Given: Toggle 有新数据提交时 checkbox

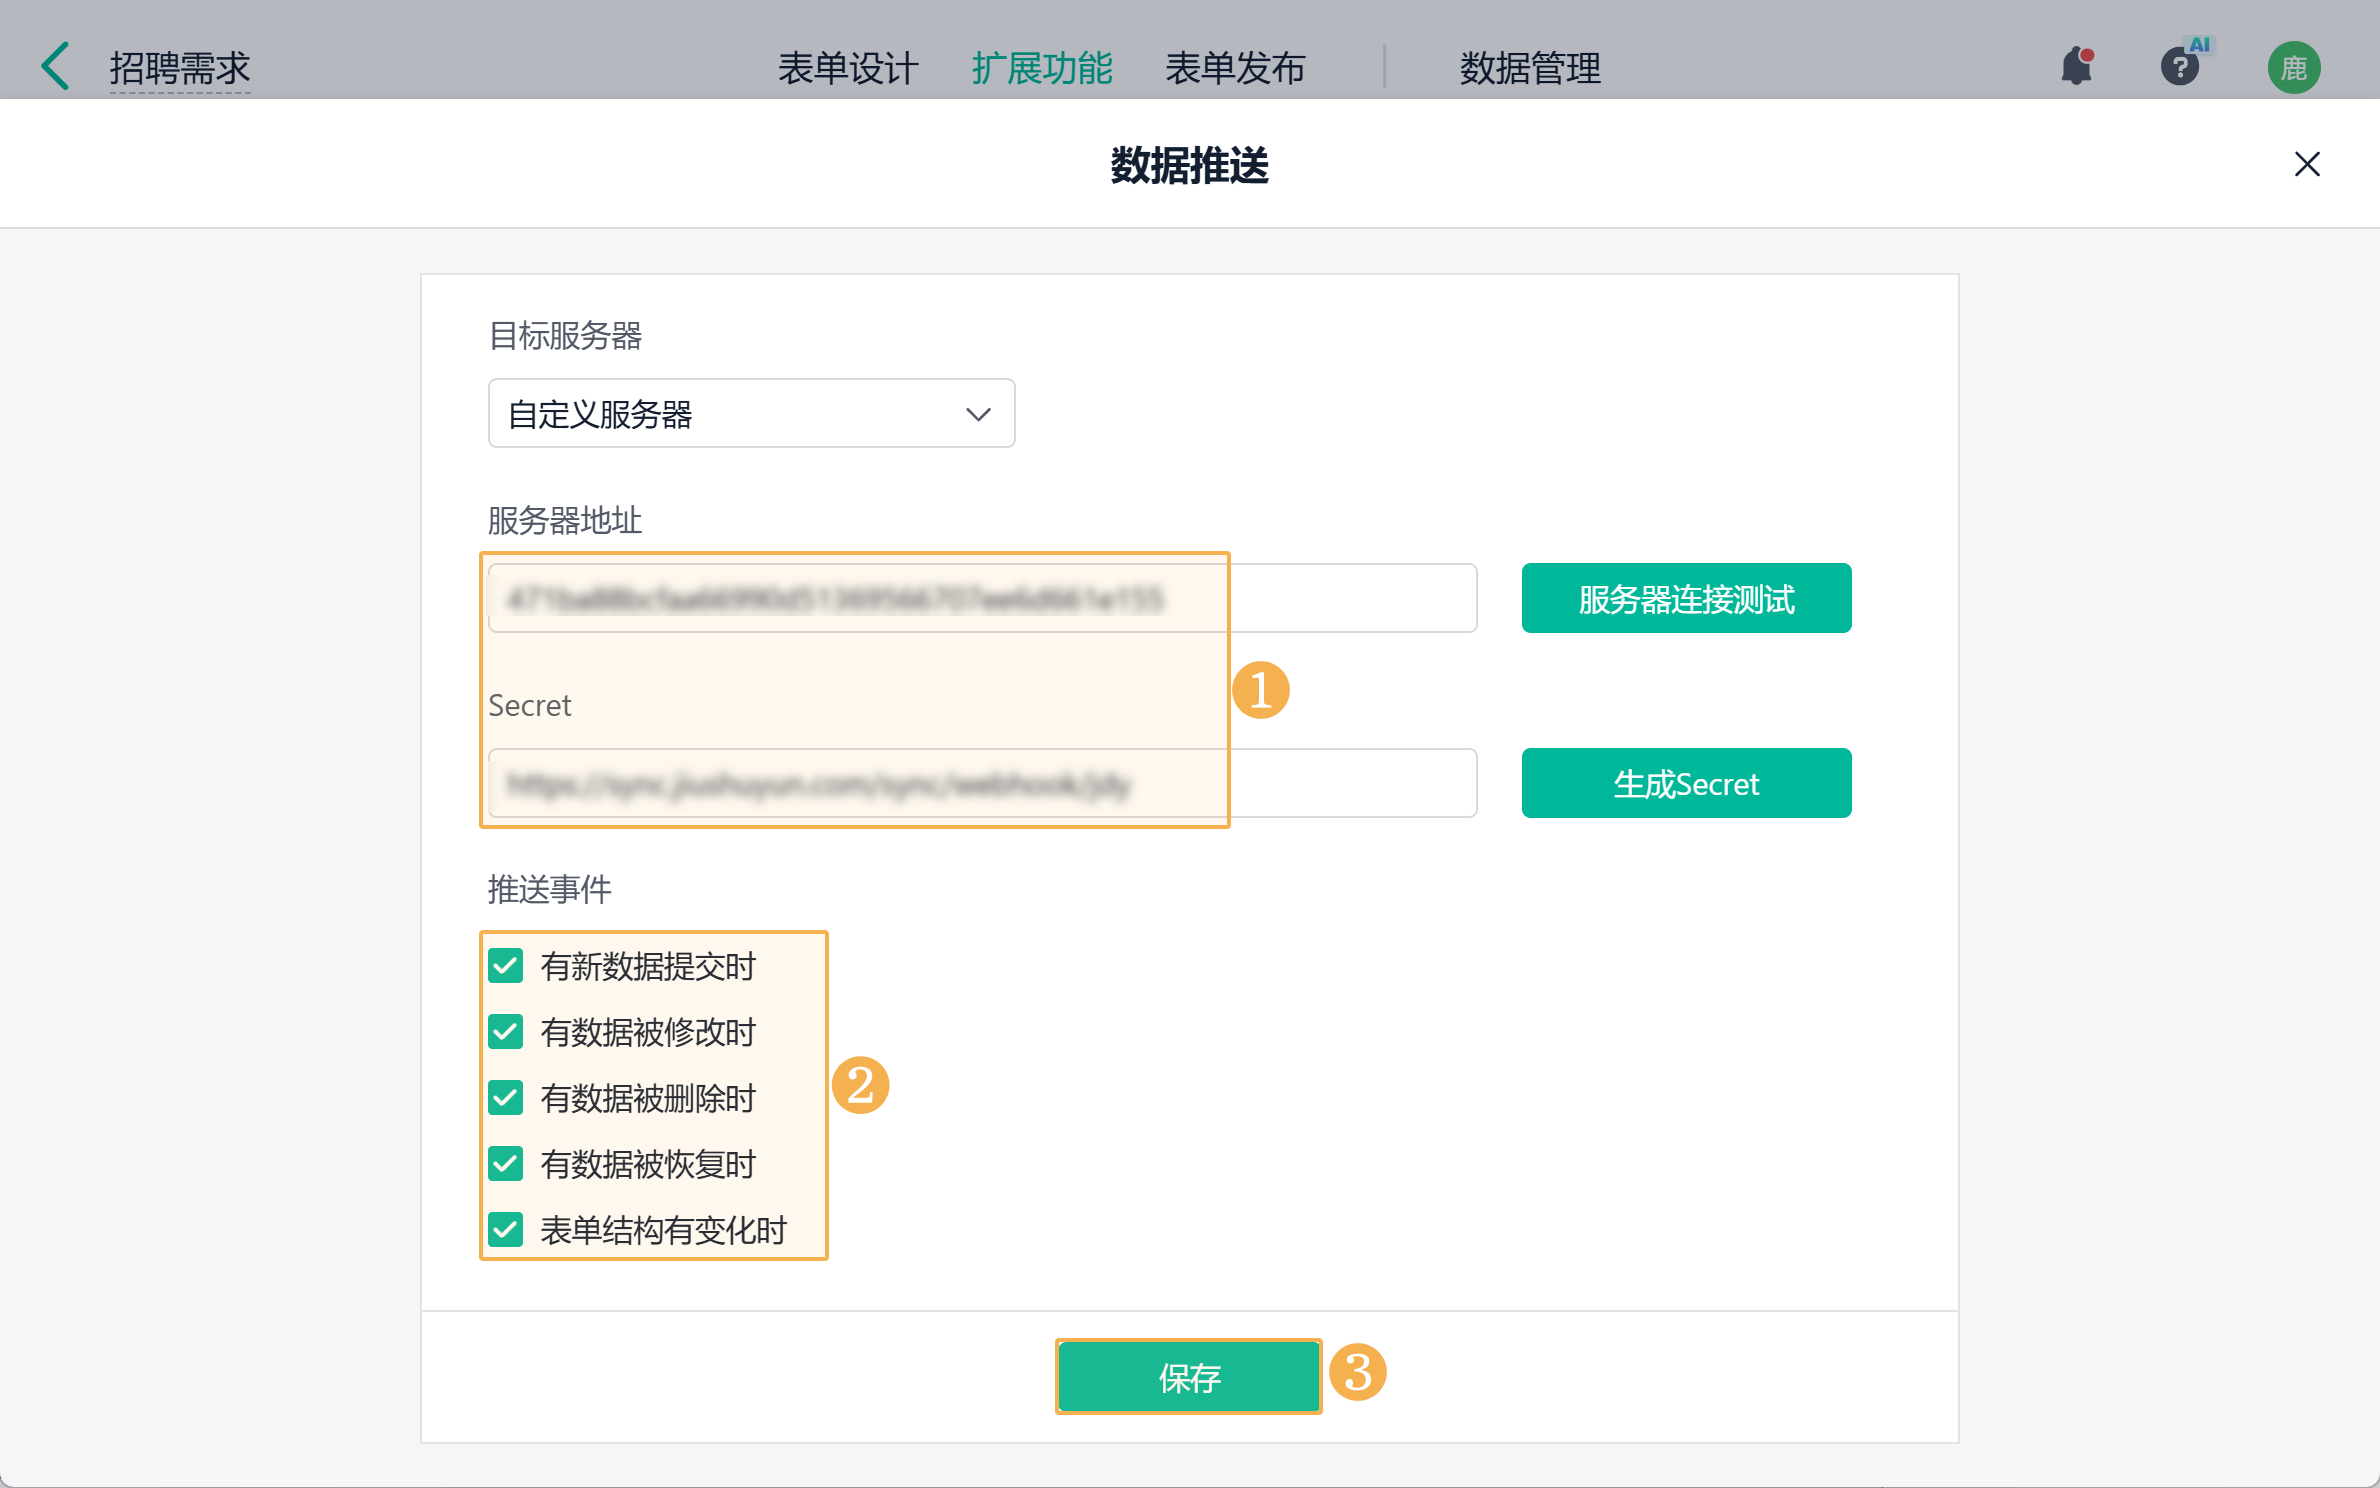Looking at the screenshot, I should coord(506,966).
